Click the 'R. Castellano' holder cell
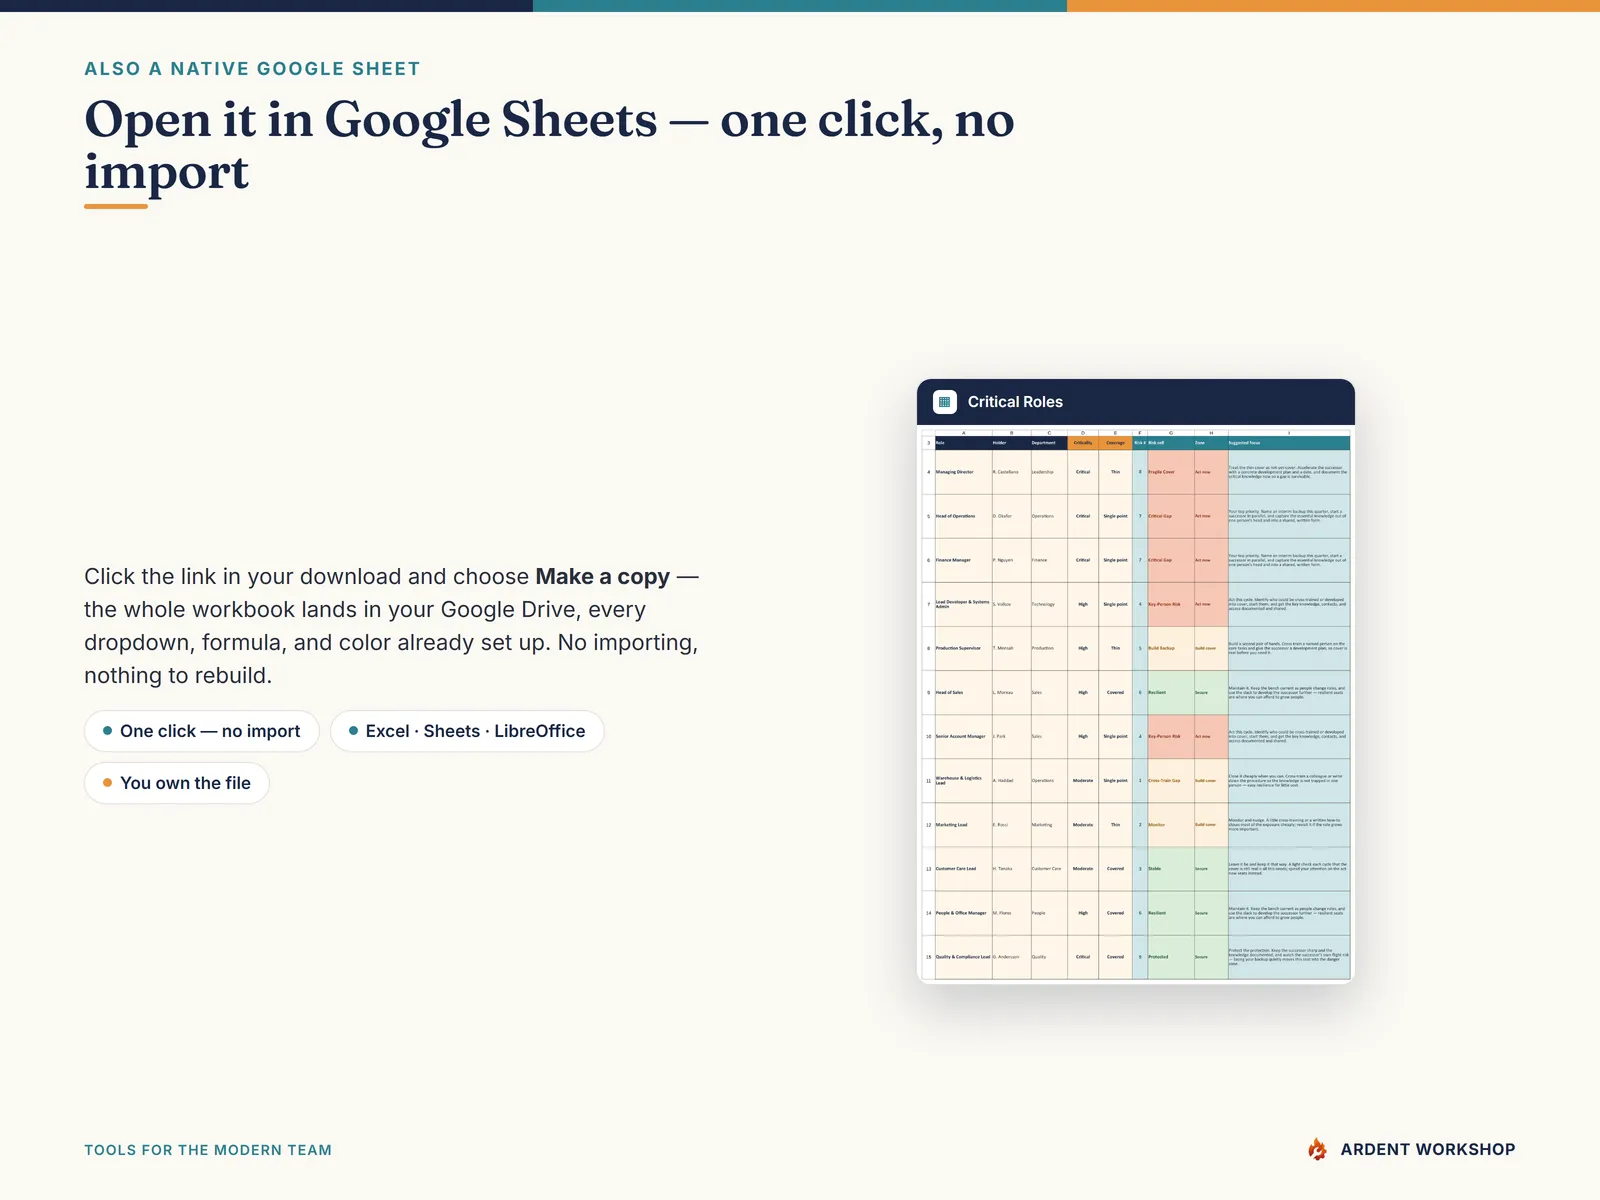 tap(1011, 472)
